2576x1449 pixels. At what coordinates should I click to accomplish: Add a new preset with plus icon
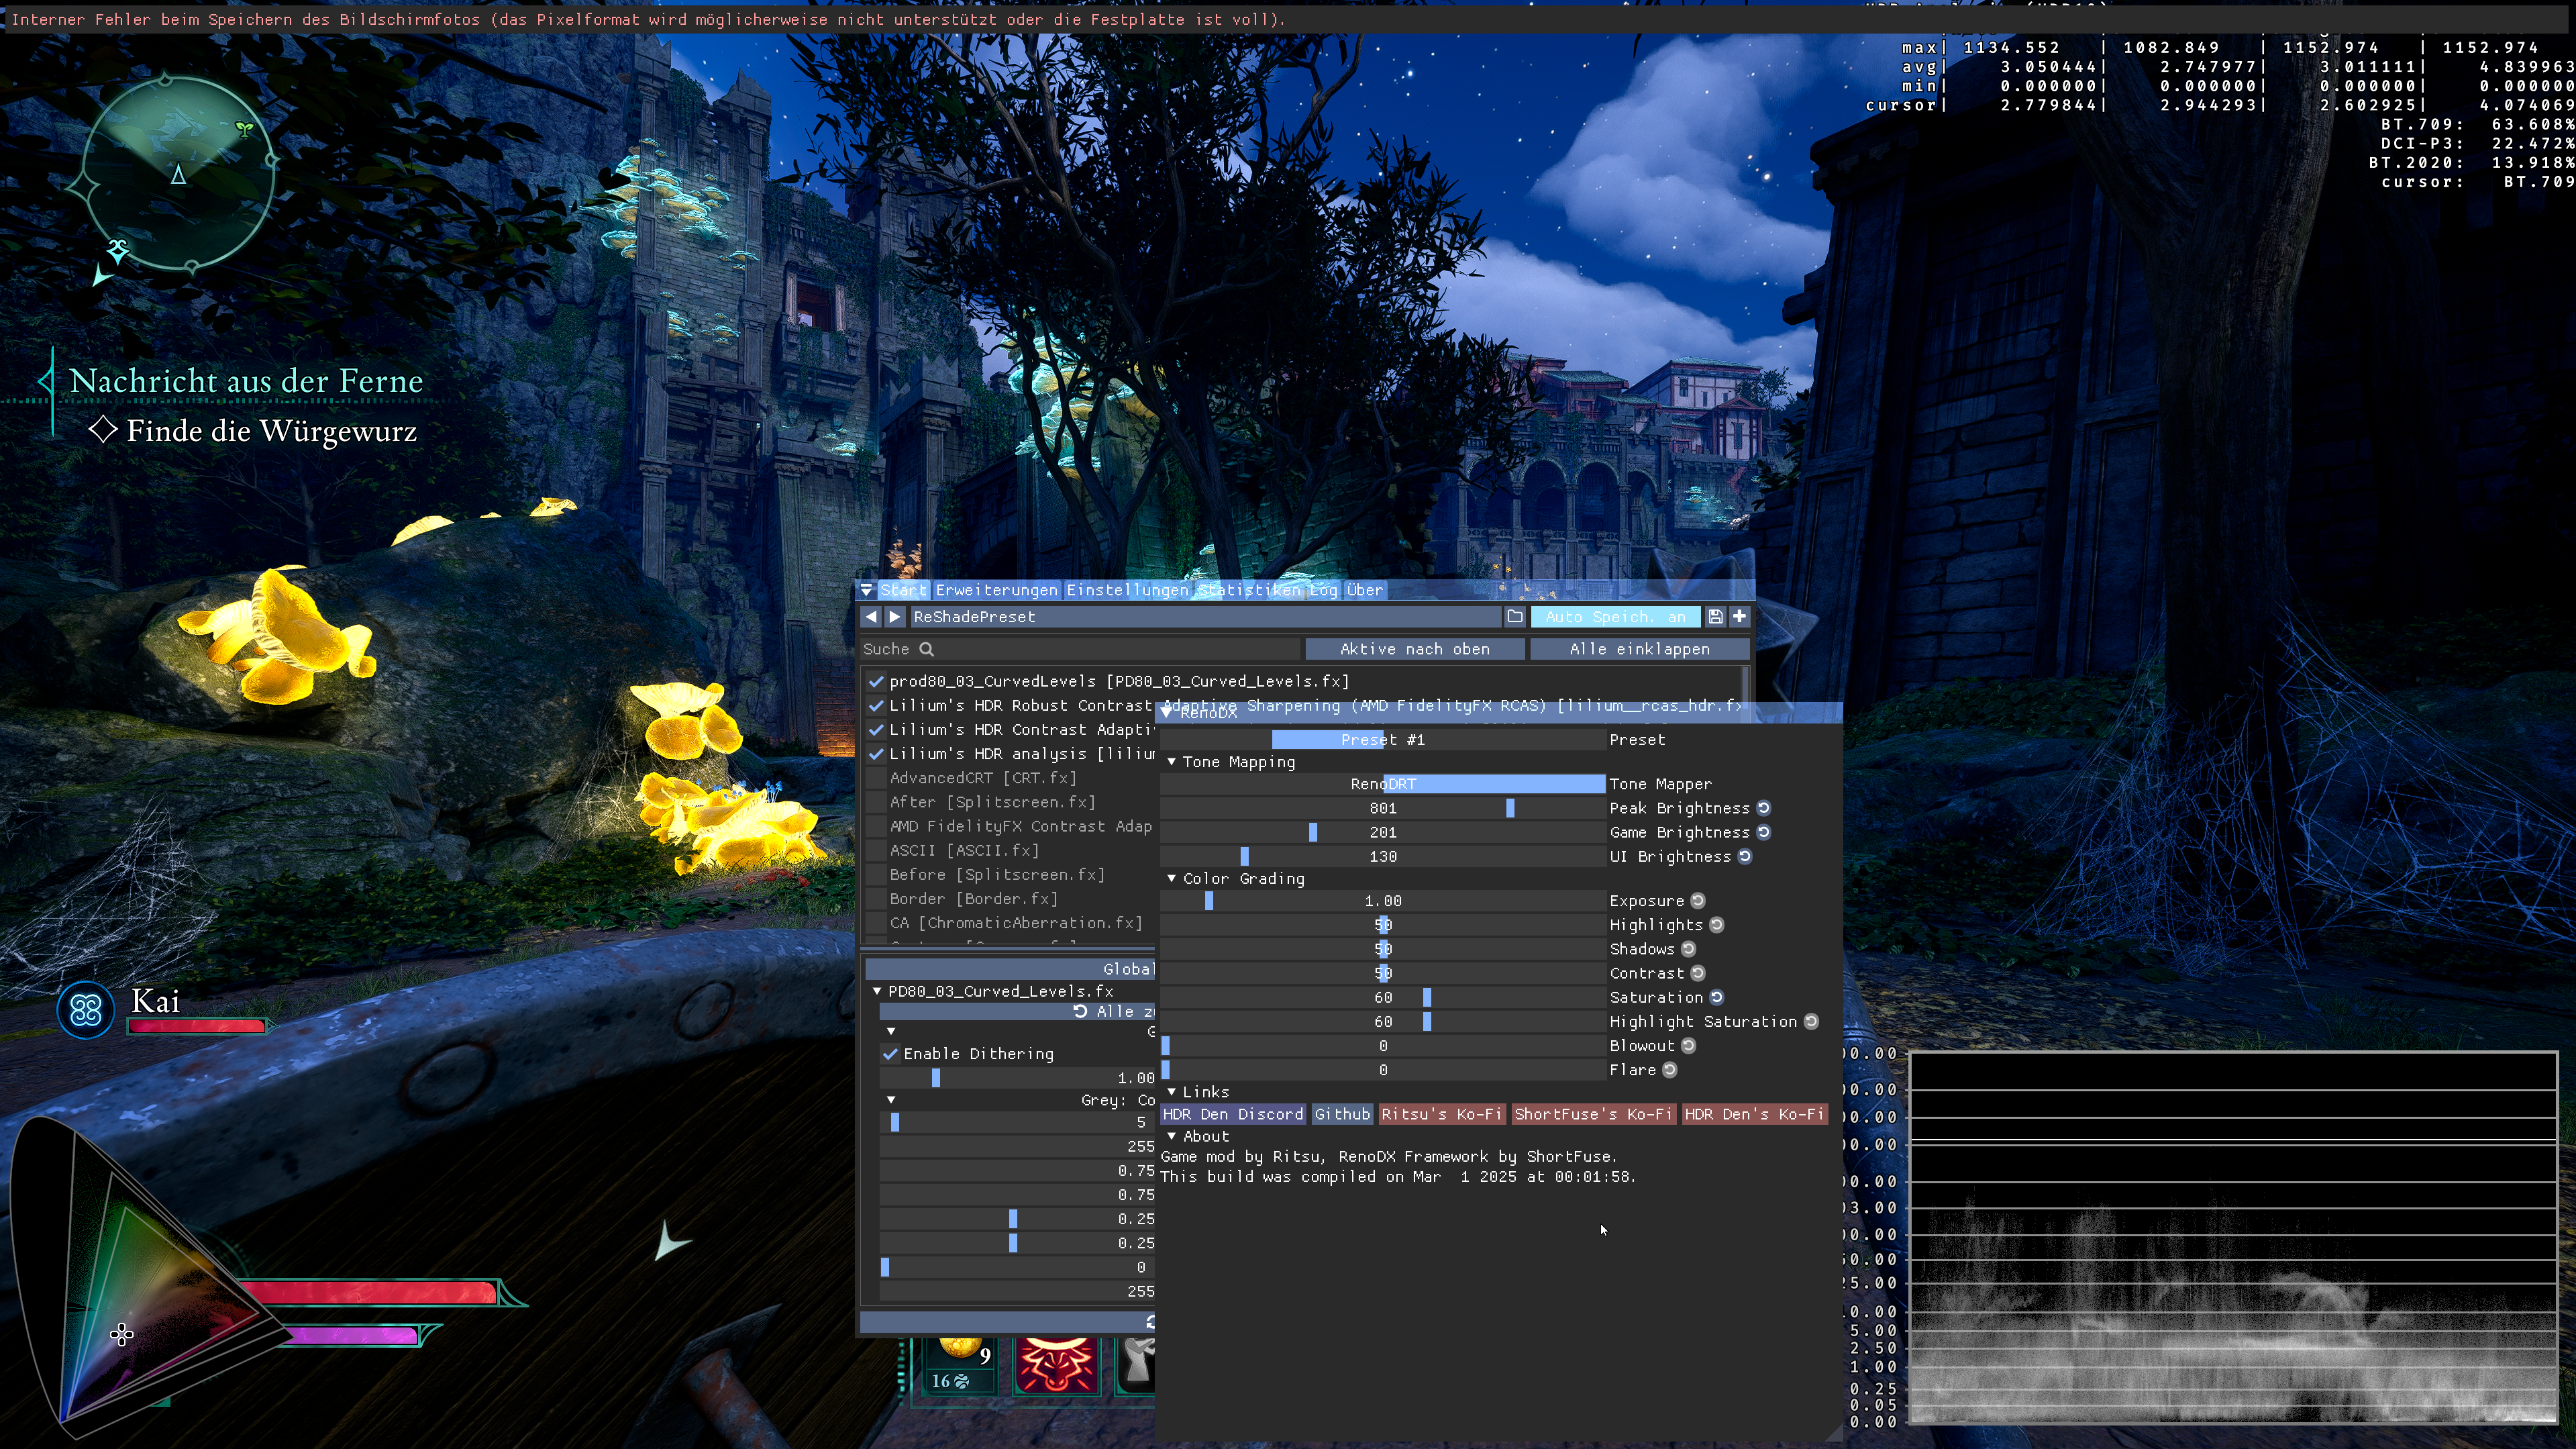[x=1739, y=617]
